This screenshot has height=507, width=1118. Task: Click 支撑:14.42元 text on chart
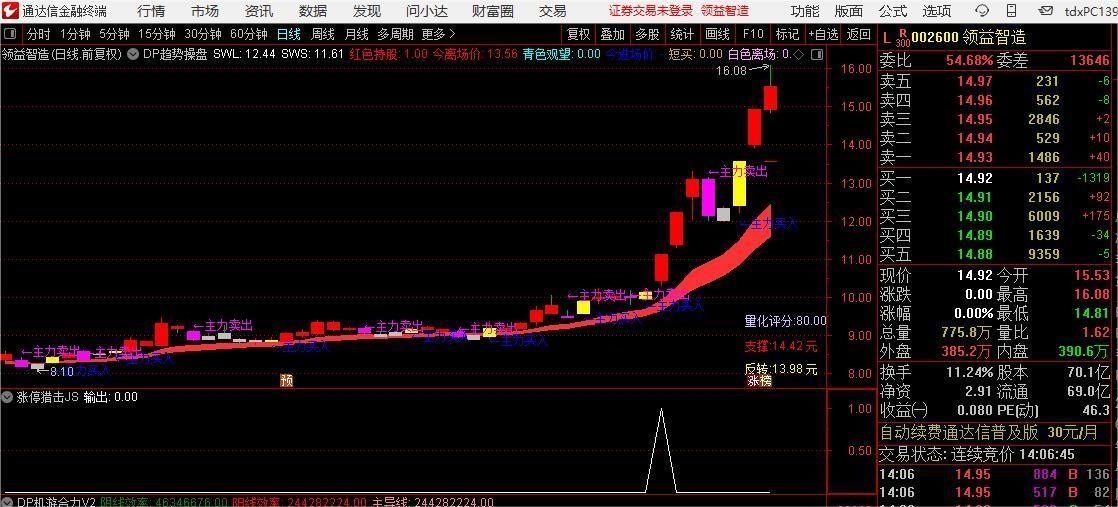[x=781, y=347]
